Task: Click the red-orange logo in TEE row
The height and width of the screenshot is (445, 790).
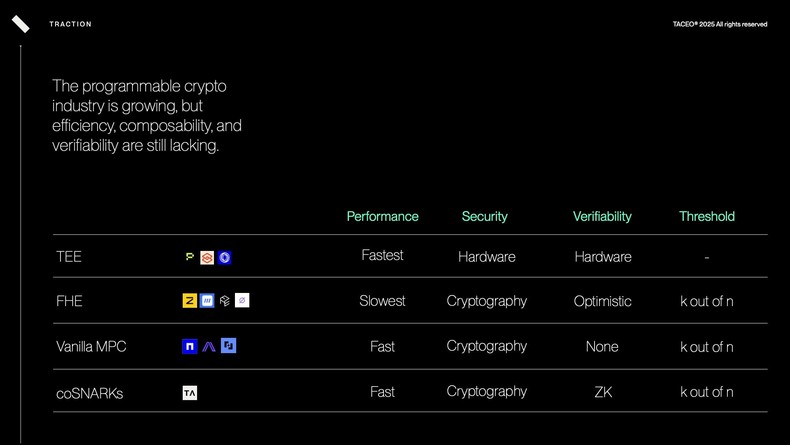Action: coord(207,258)
